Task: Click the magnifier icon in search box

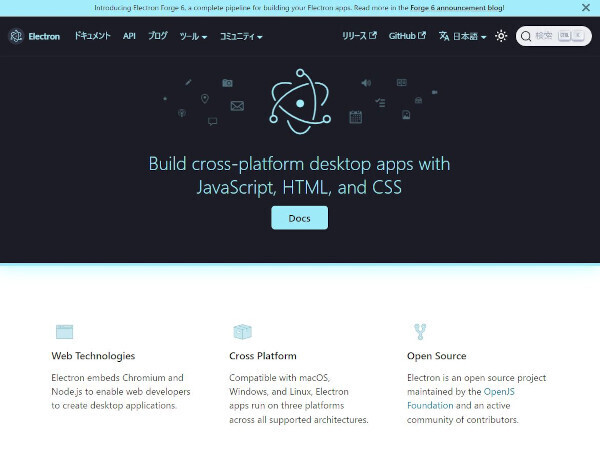Action: tap(526, 36)
